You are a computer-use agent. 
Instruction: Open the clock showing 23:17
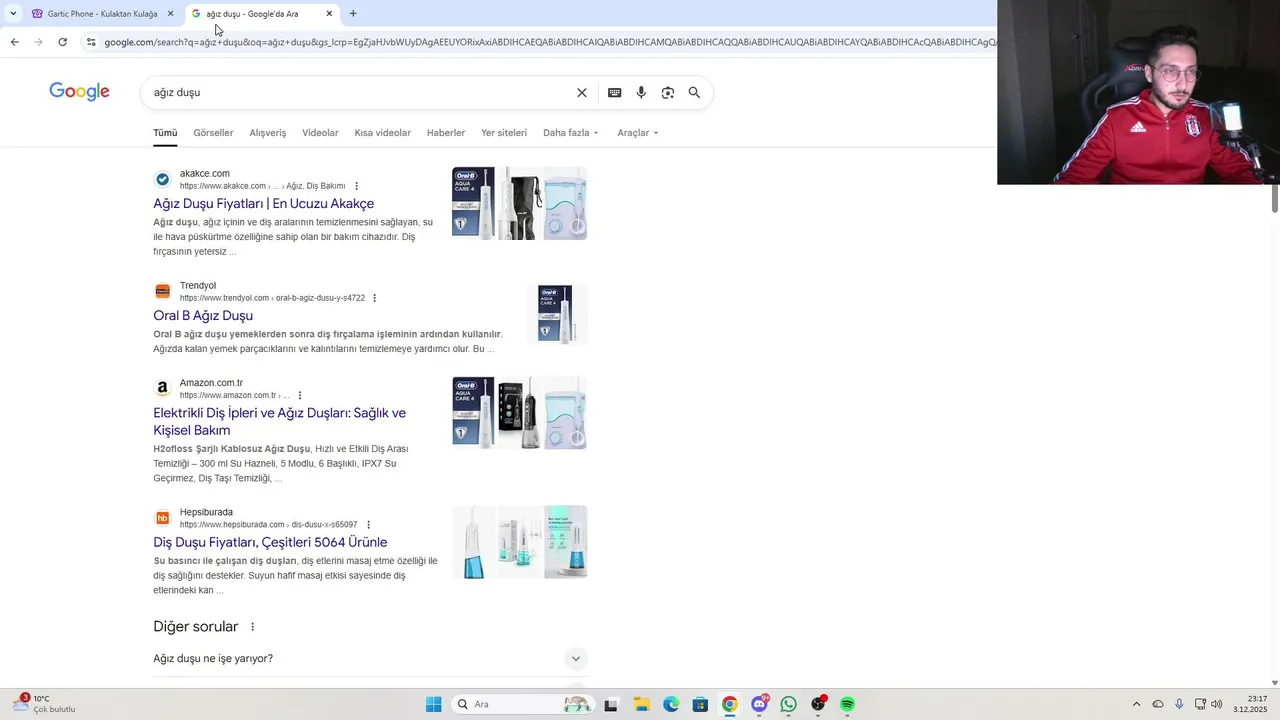pos(1250,704)
